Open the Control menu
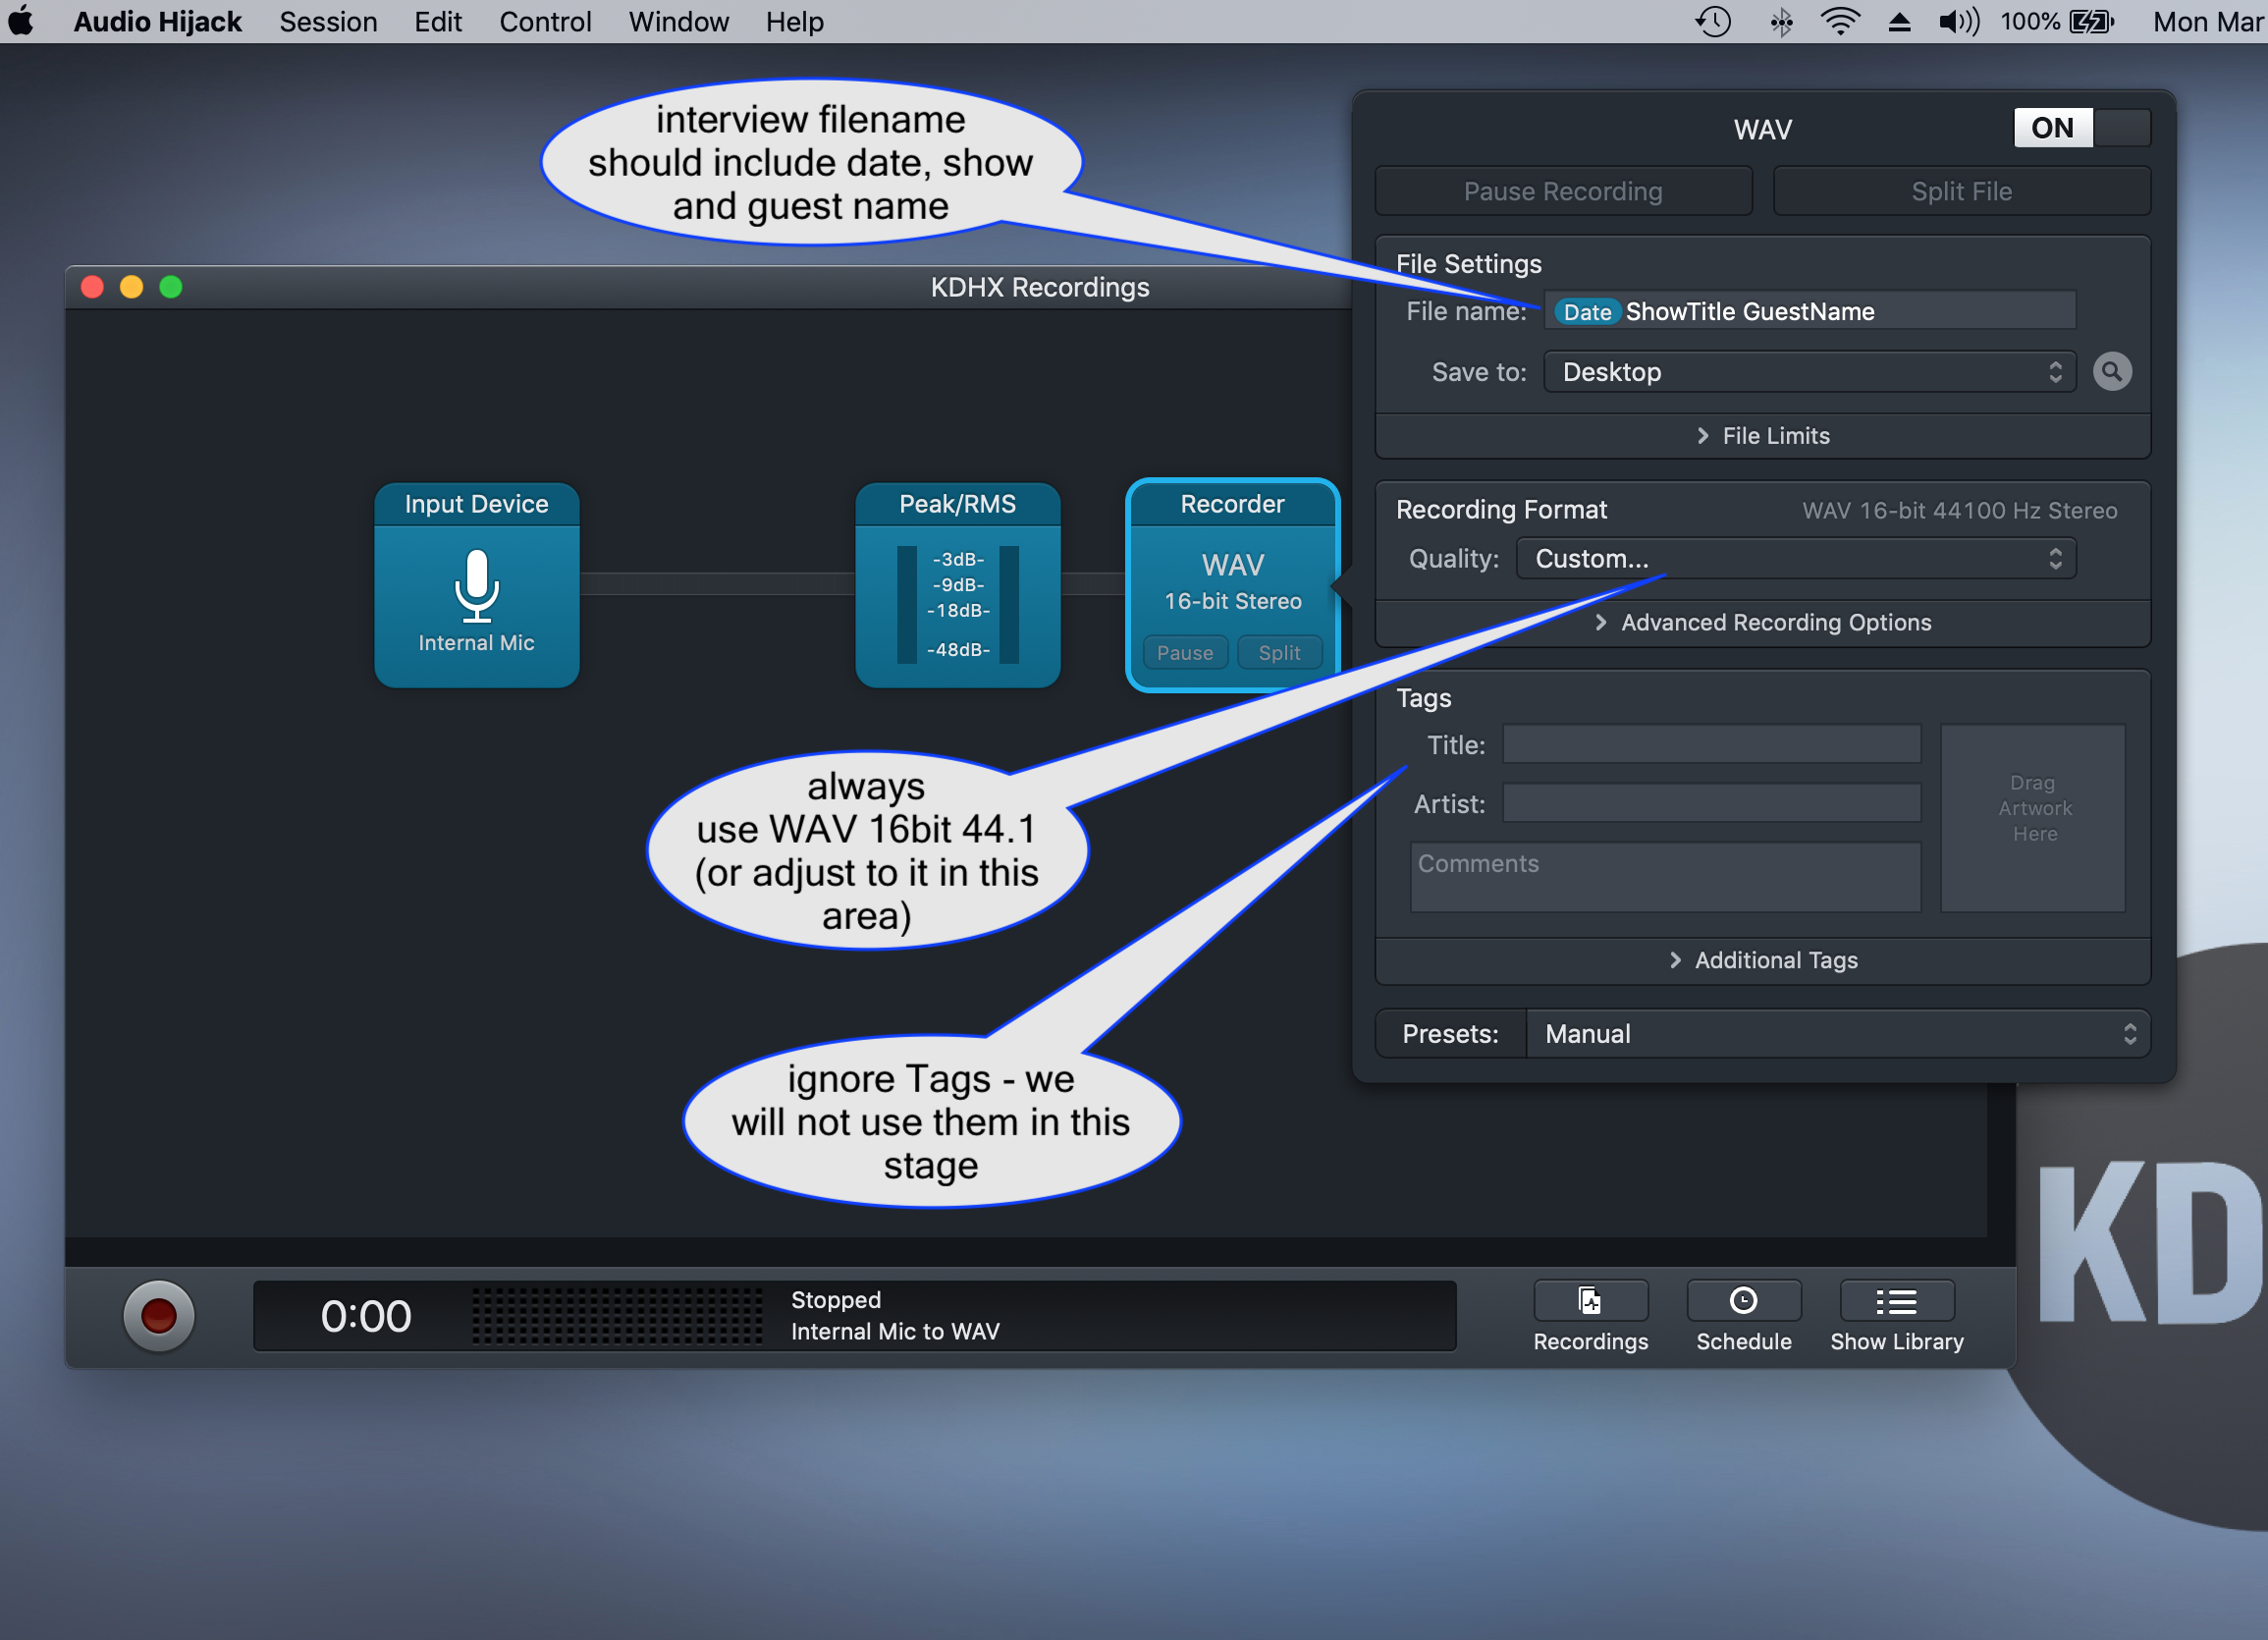The width and height of the screenshot is (2268, 1640). pyautogui.click(x=545, y=22)
